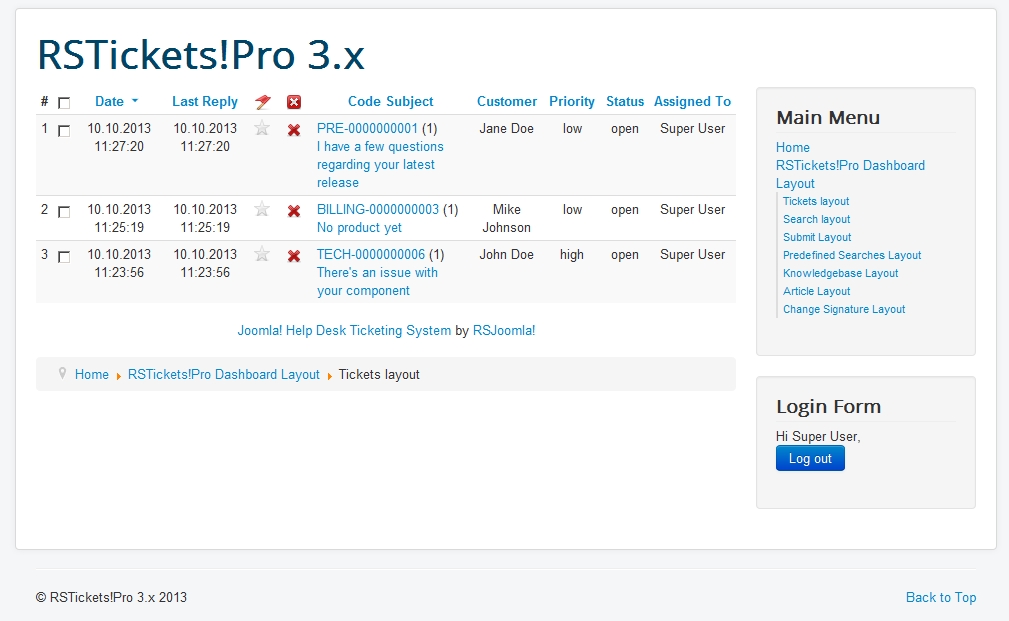Click the Log out button

click(x=810, y=458)
